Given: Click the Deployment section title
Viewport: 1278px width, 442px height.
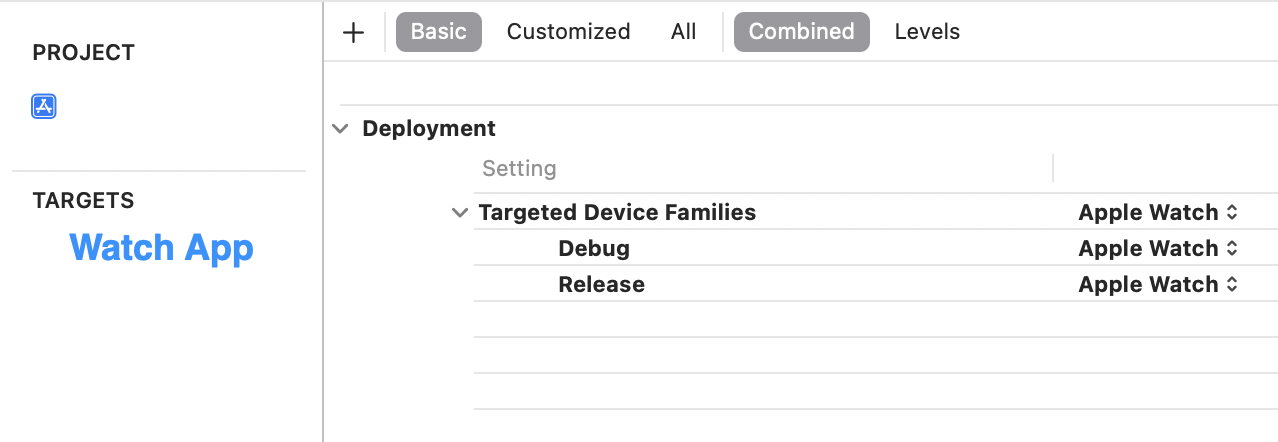Looking at the screenshot, I should click(x=429, y=129).
